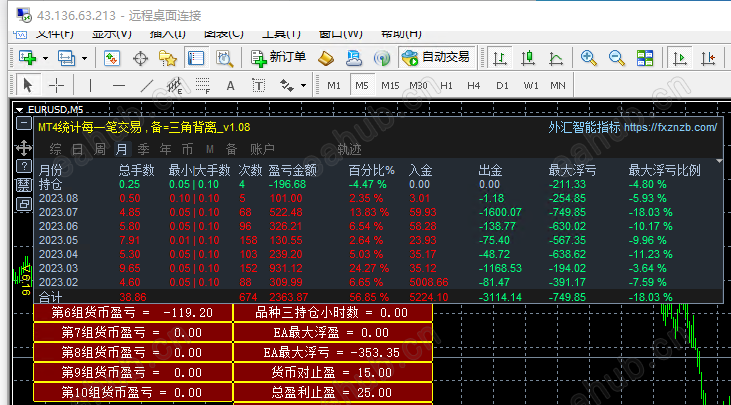
Task: Select the text label 'T' tool
Action: tap(258, 85)
